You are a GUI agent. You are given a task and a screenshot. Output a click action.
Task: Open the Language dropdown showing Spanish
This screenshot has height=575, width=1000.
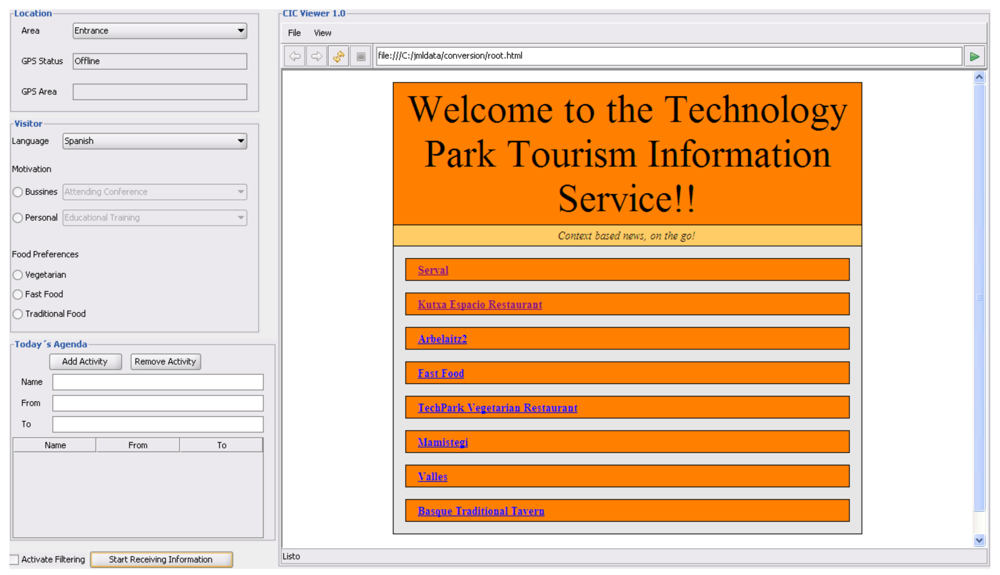click(x=154, y=141)
